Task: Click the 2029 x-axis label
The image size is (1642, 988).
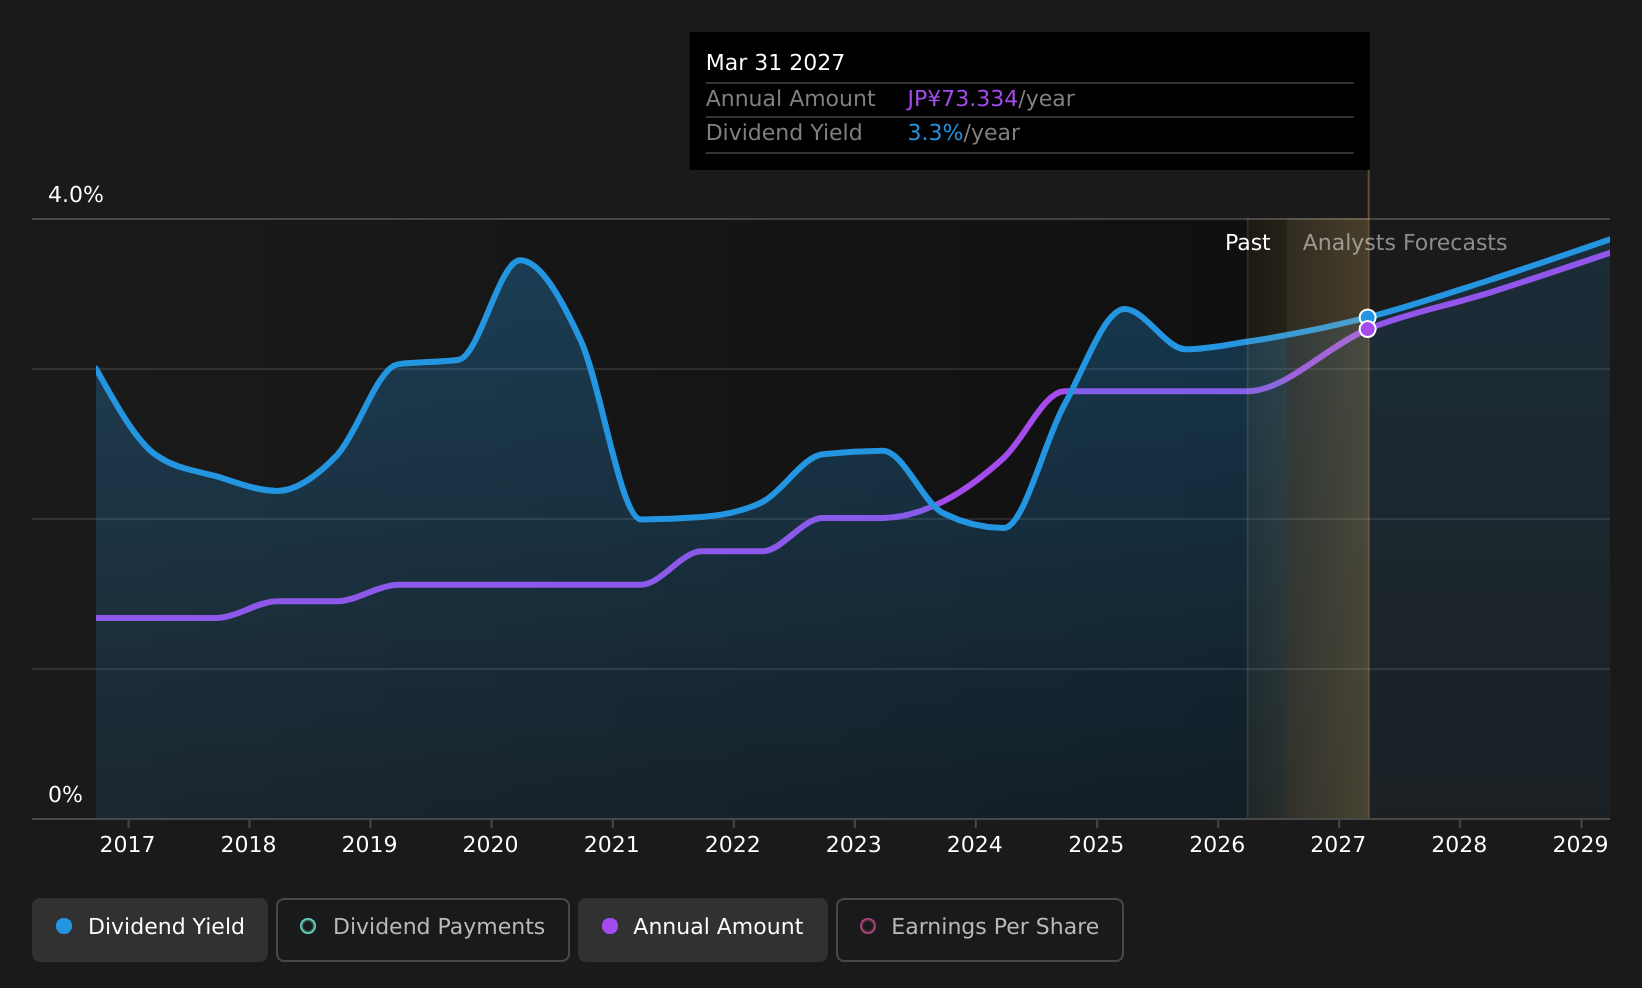Action: (x=1580, y=845)
